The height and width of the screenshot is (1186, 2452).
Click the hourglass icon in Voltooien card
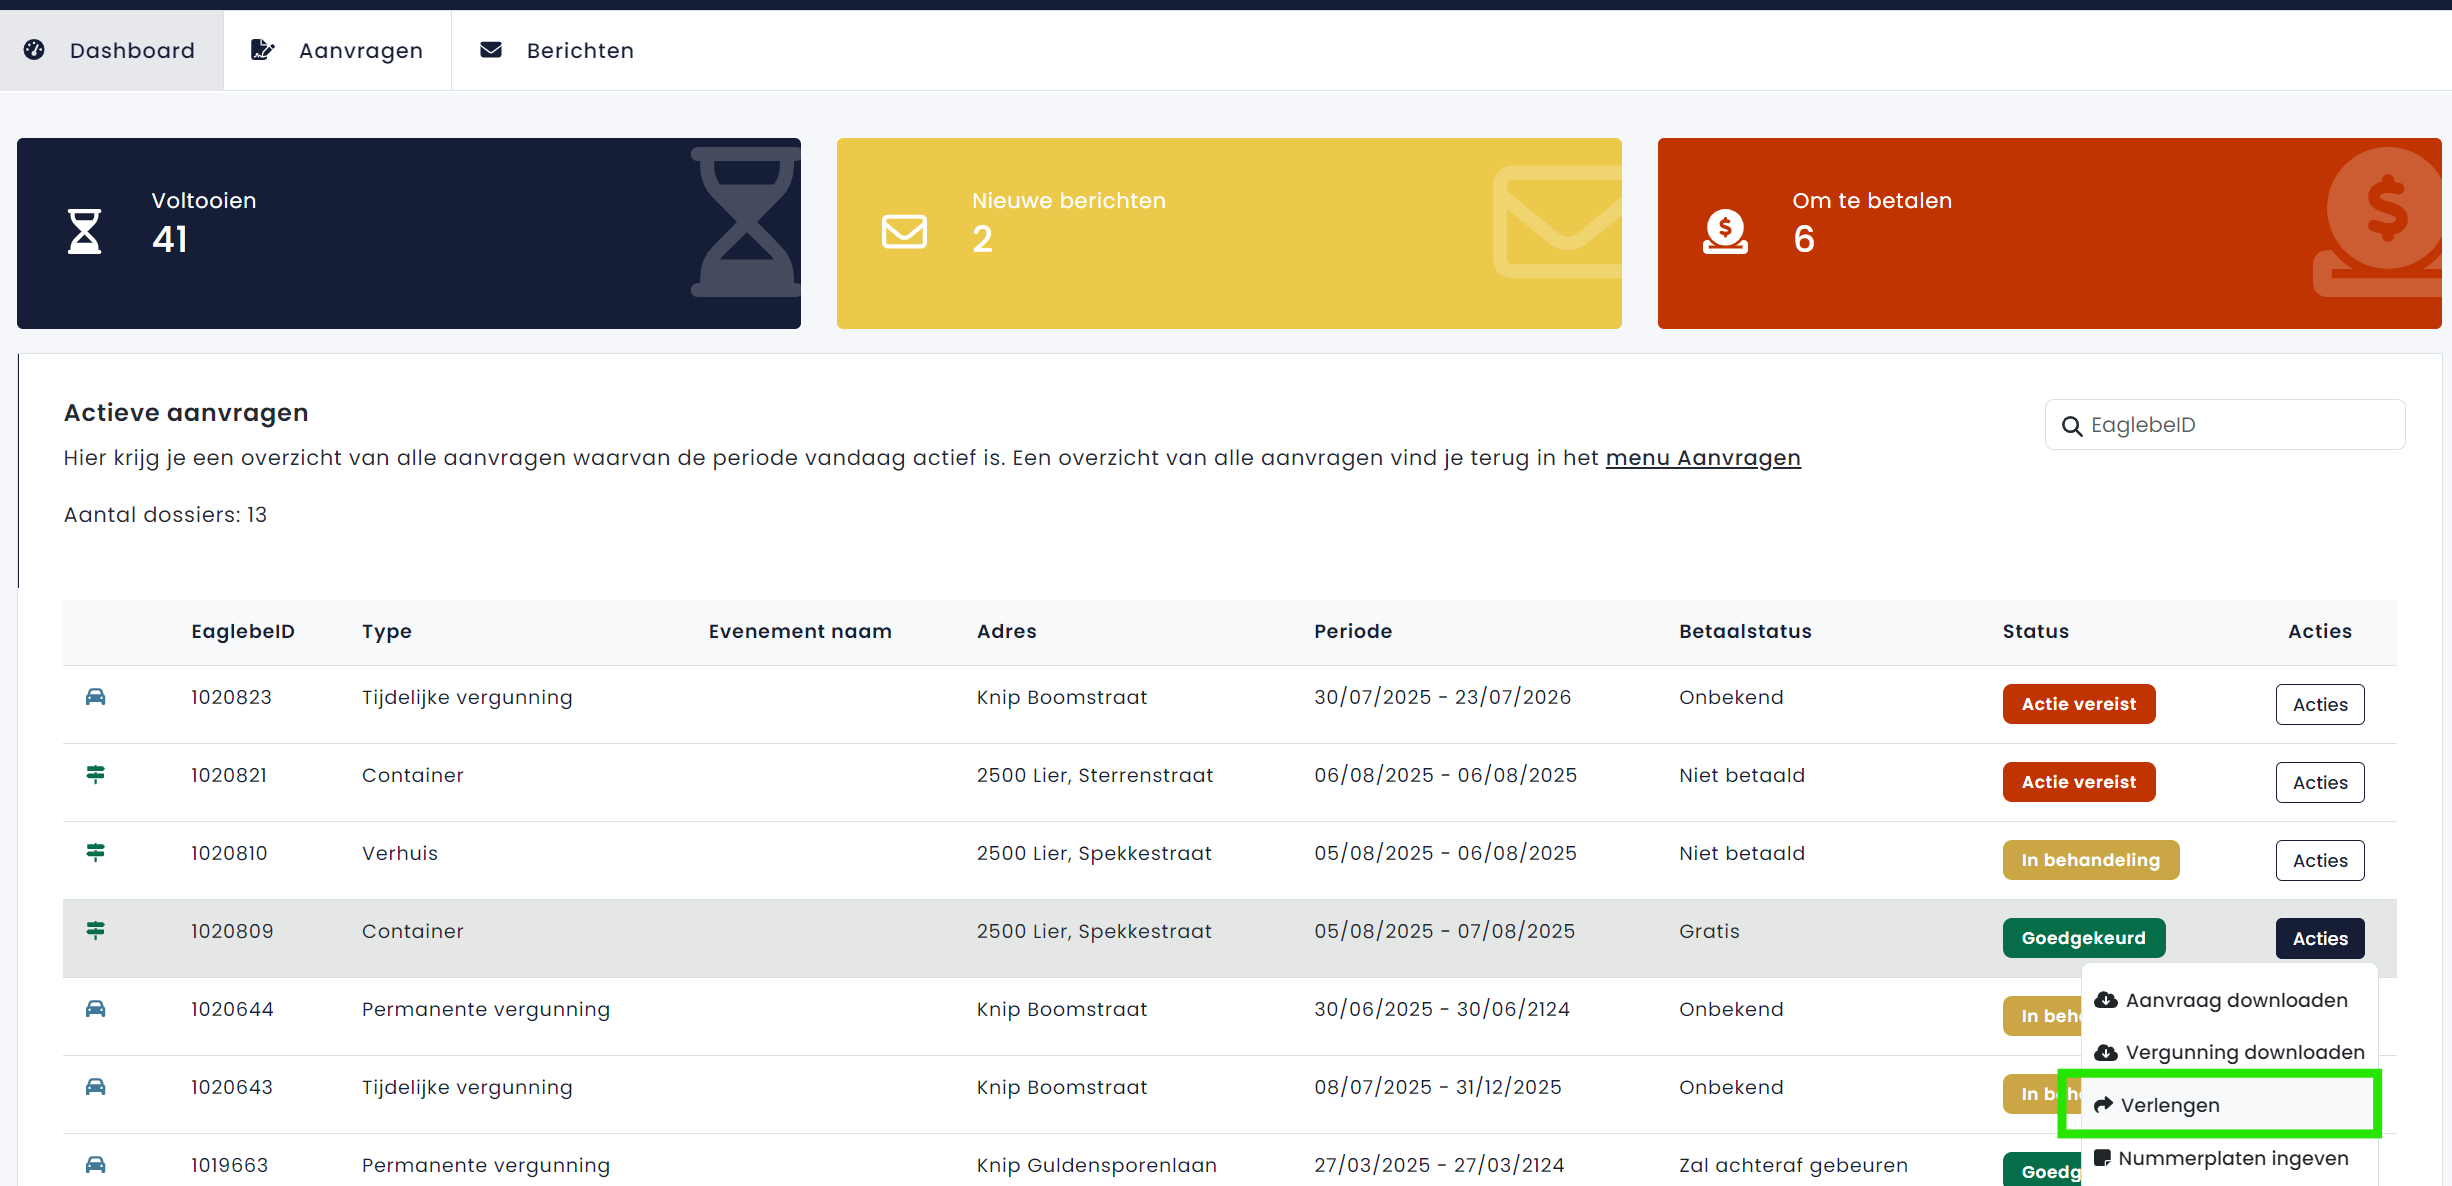(84, 231)
